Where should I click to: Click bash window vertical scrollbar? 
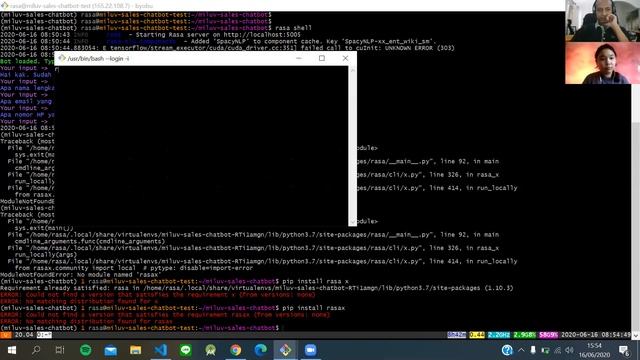(x=353, y=146)
